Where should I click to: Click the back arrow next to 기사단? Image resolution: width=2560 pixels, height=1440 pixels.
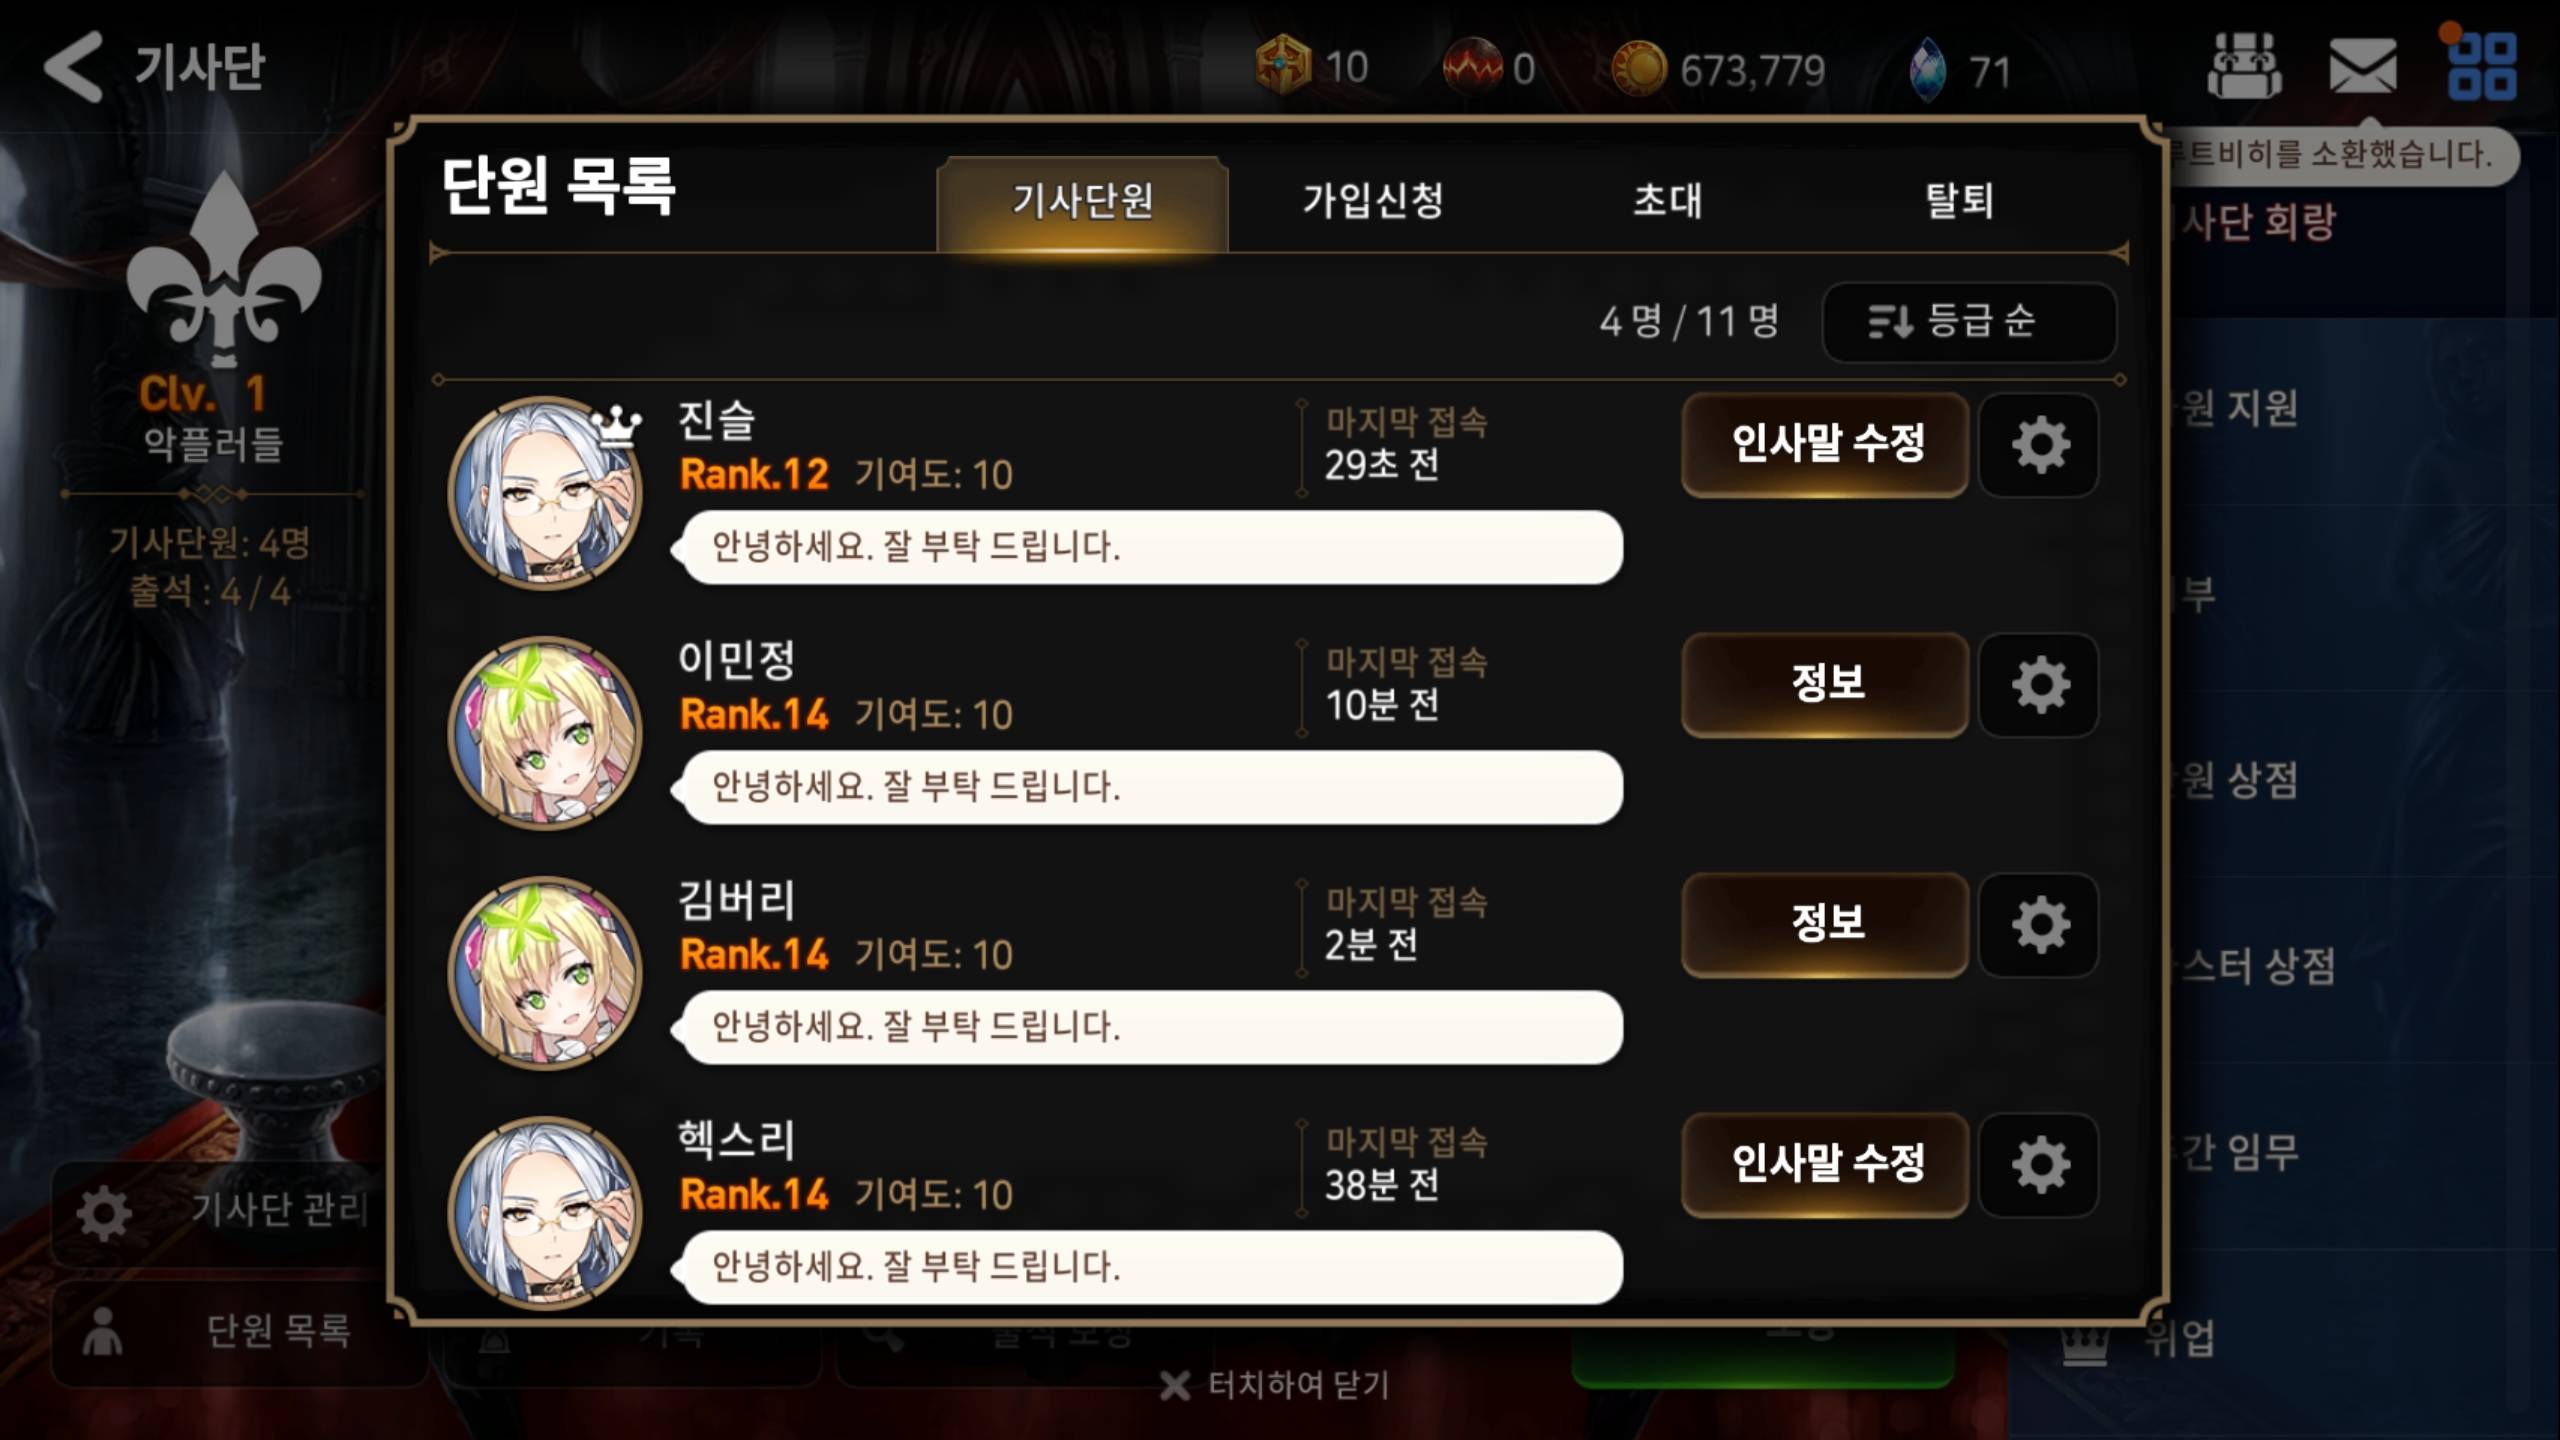pos(73,67)
